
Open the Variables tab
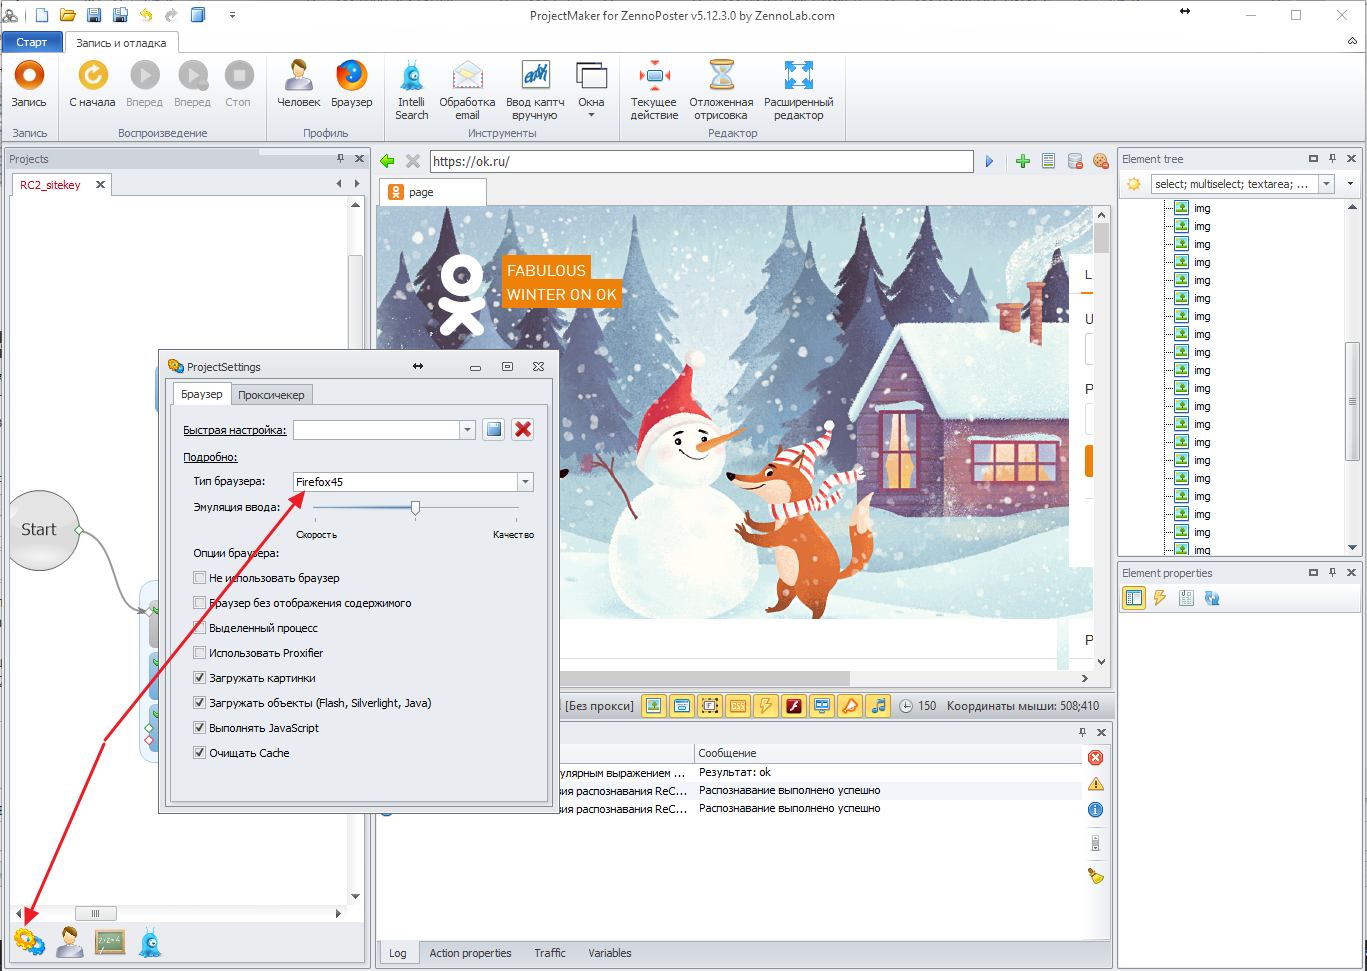point(610,953)
